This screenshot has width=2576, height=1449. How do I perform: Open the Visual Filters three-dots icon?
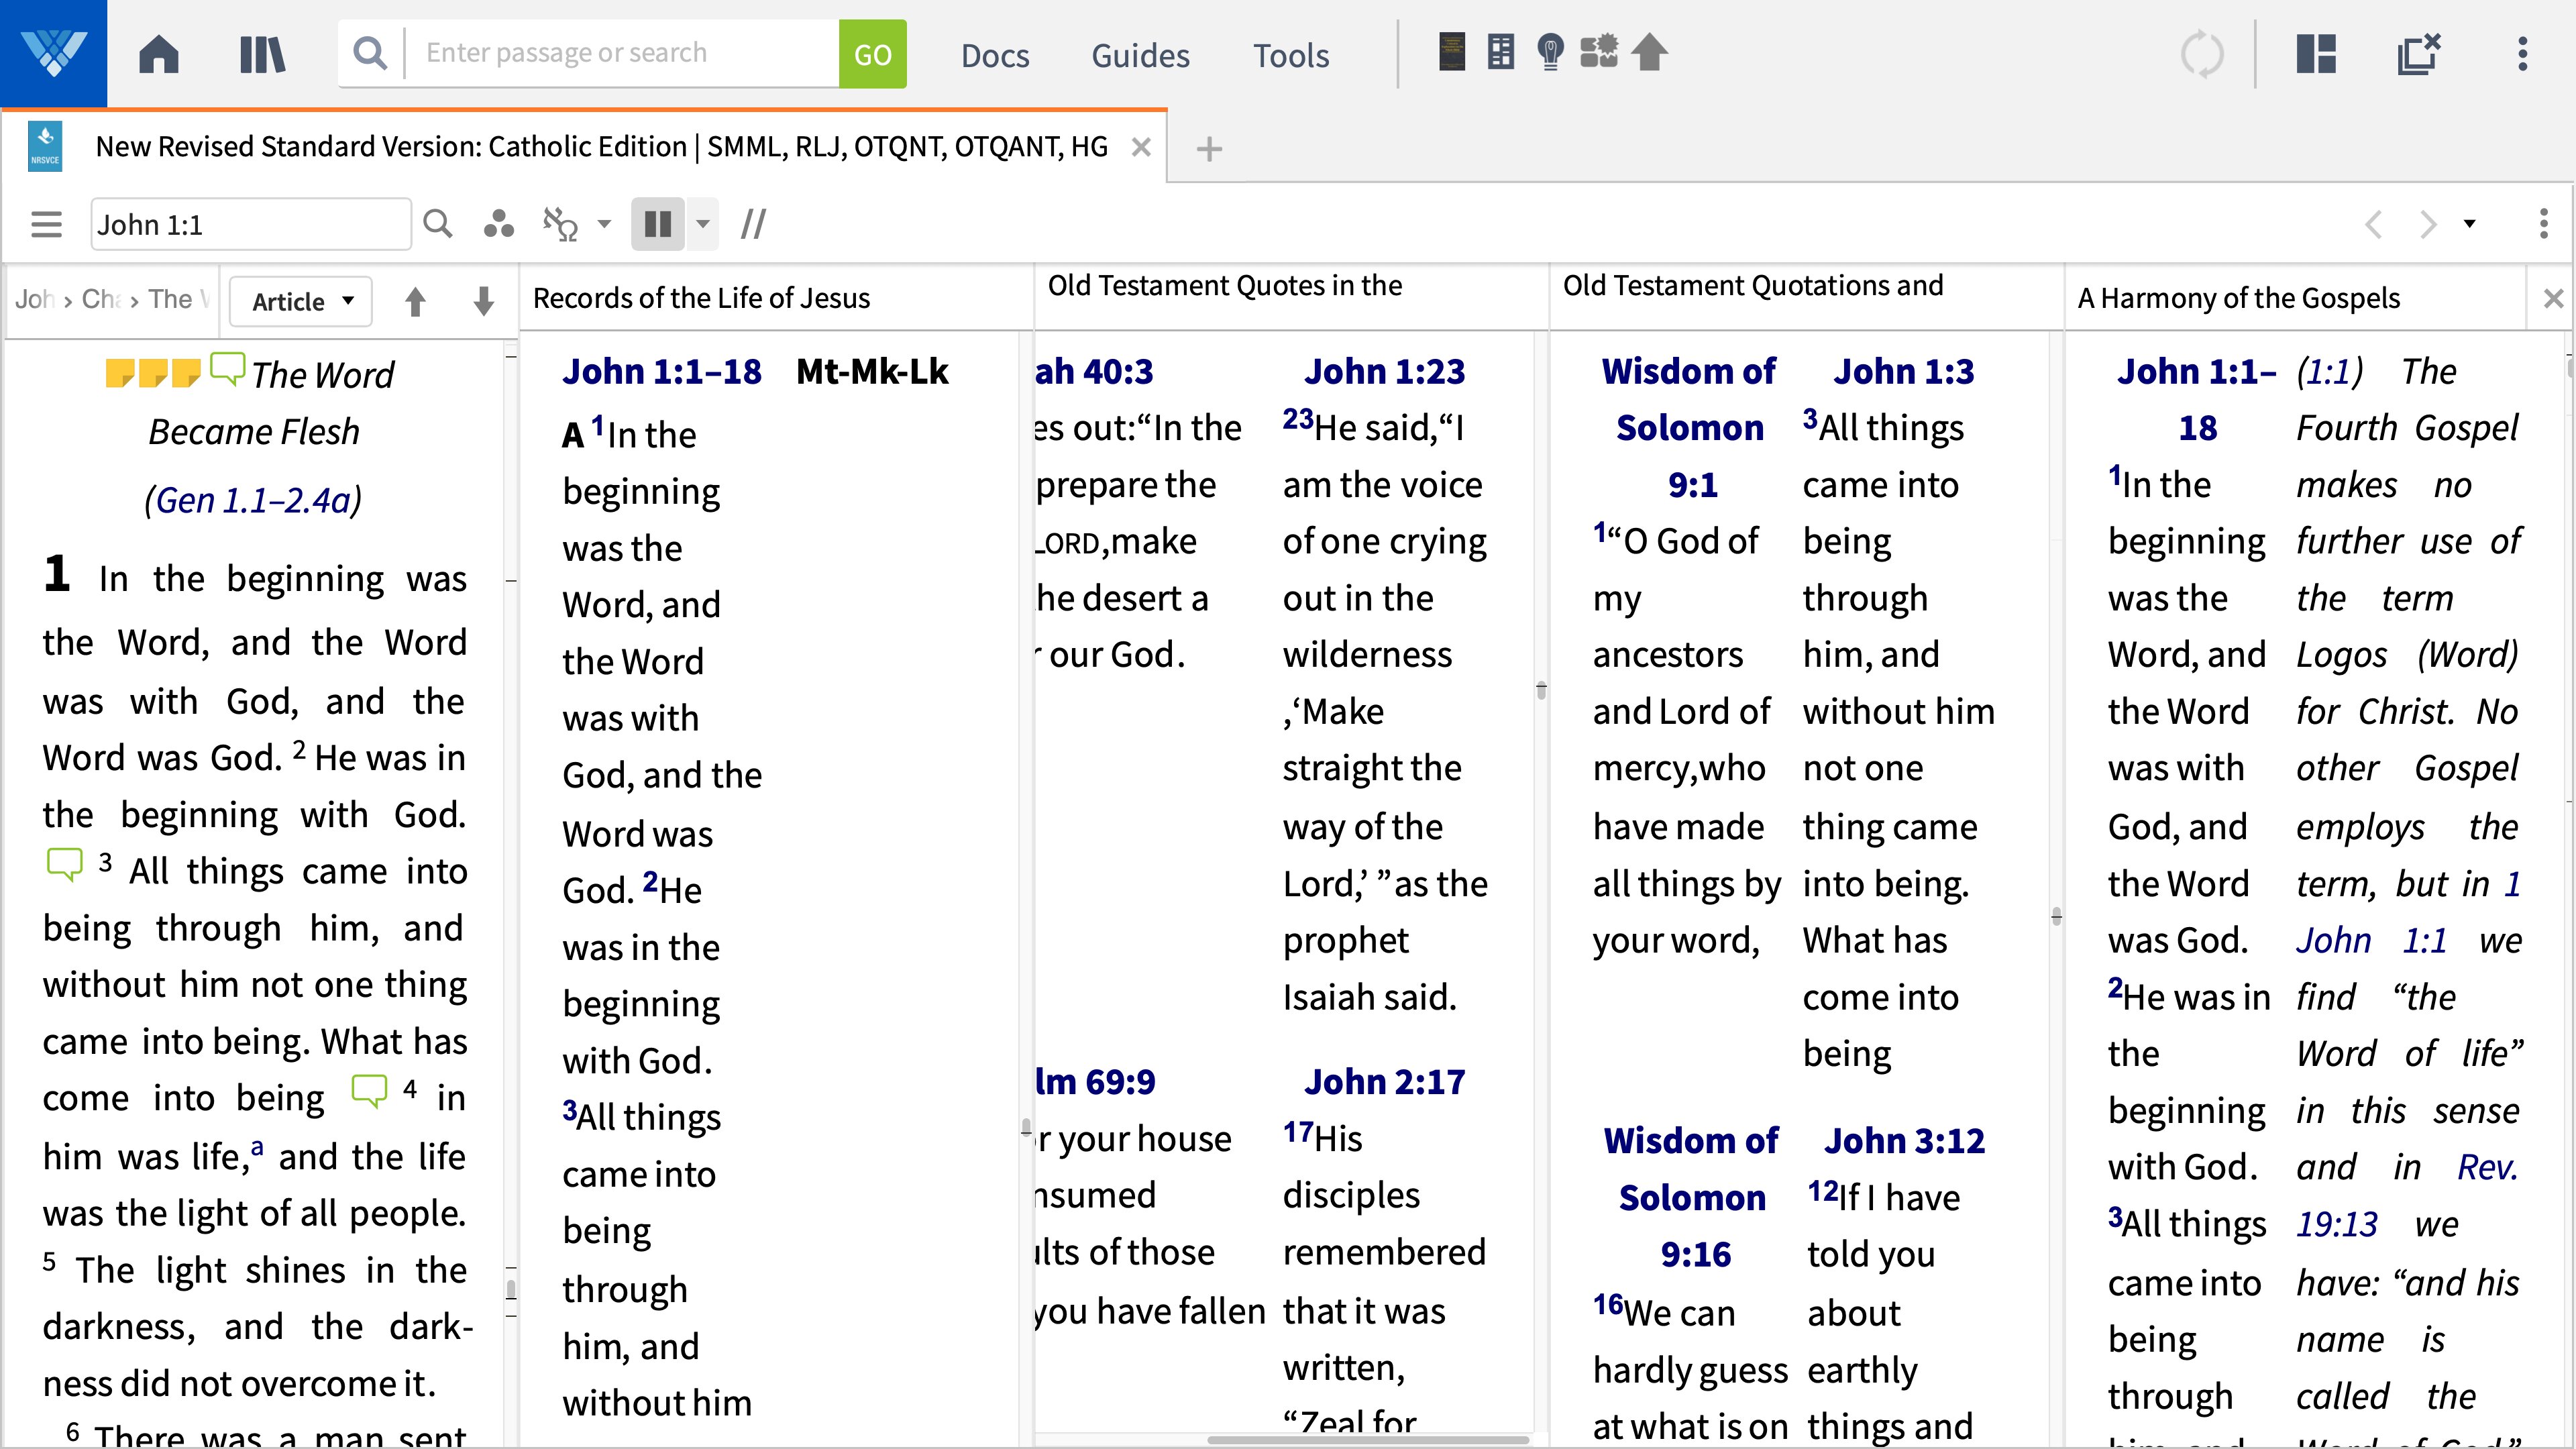[498, 224]
